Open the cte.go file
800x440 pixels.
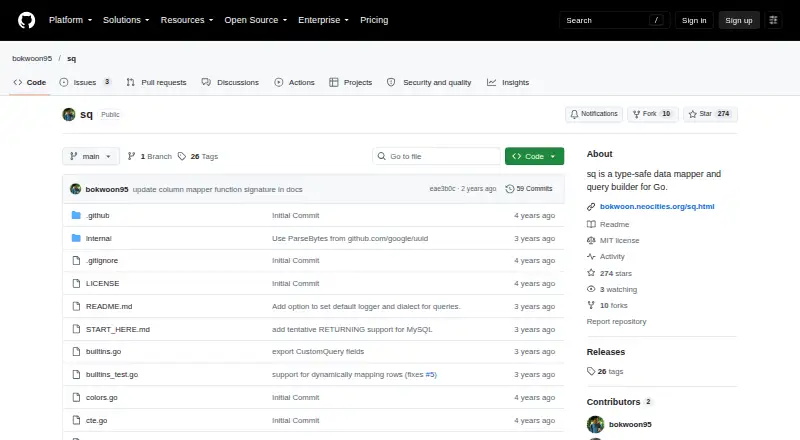[x=96, y=420]
